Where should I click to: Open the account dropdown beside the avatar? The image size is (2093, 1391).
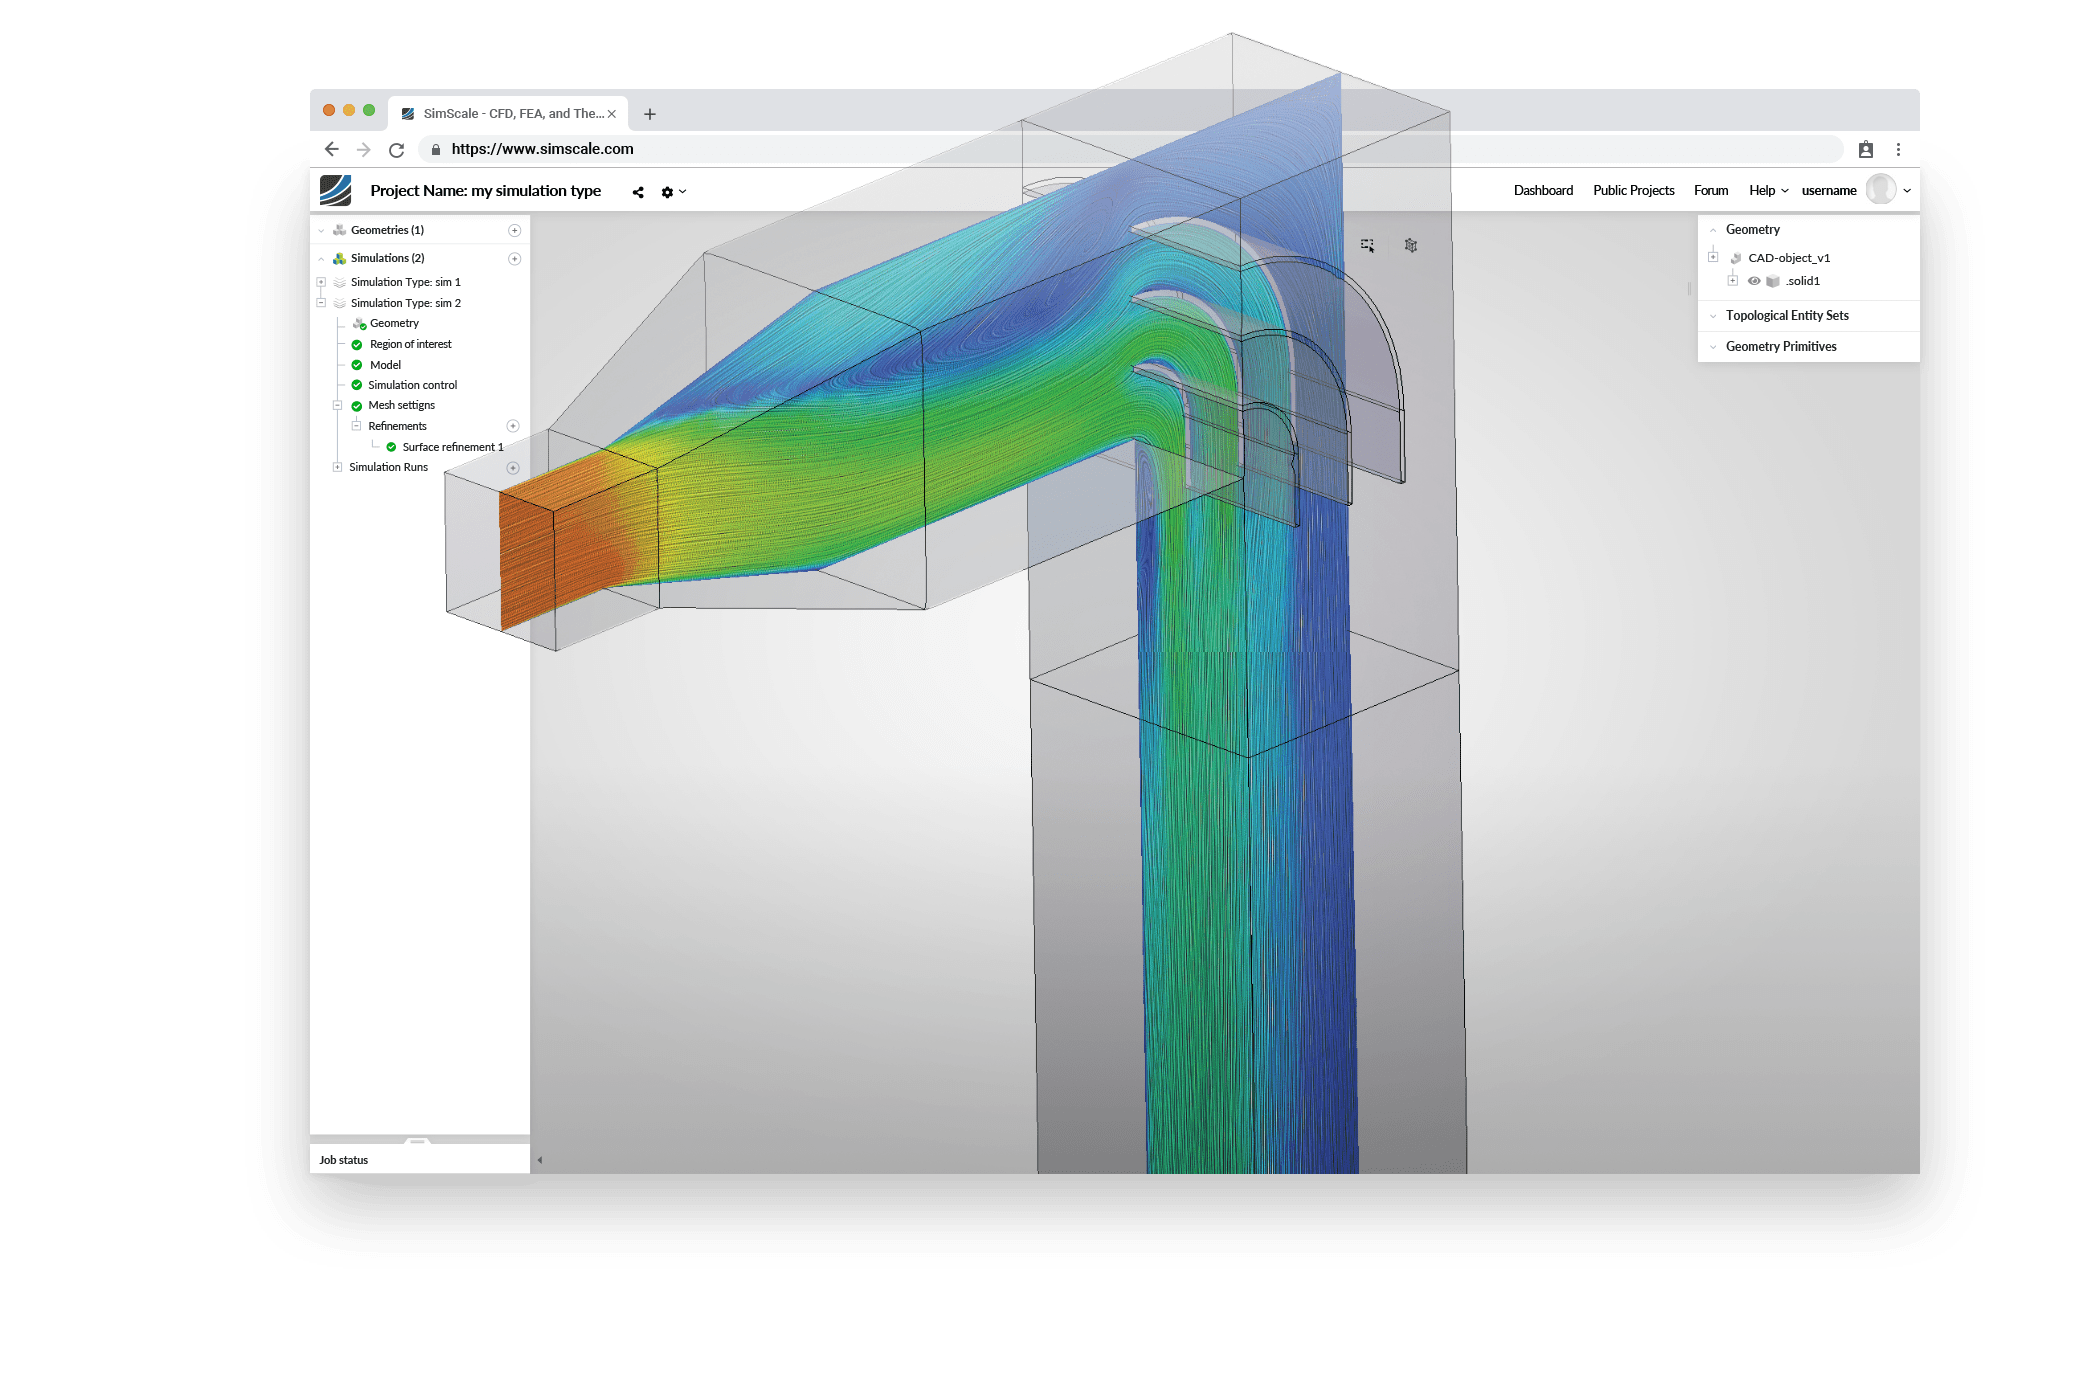click(1907, 190)
